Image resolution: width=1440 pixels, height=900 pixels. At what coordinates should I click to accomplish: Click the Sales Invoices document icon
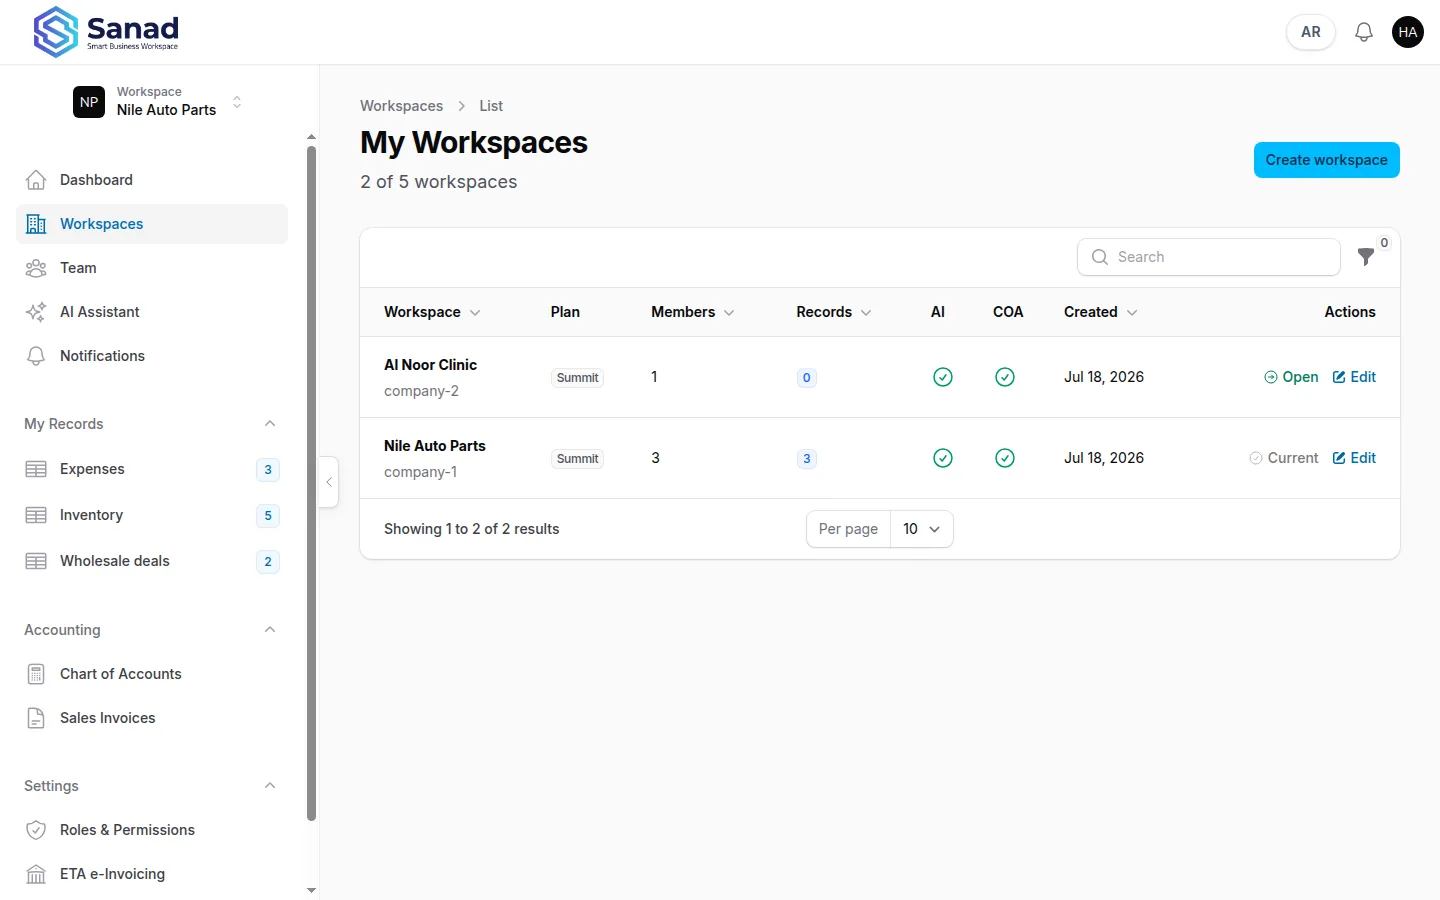[36, 718]
